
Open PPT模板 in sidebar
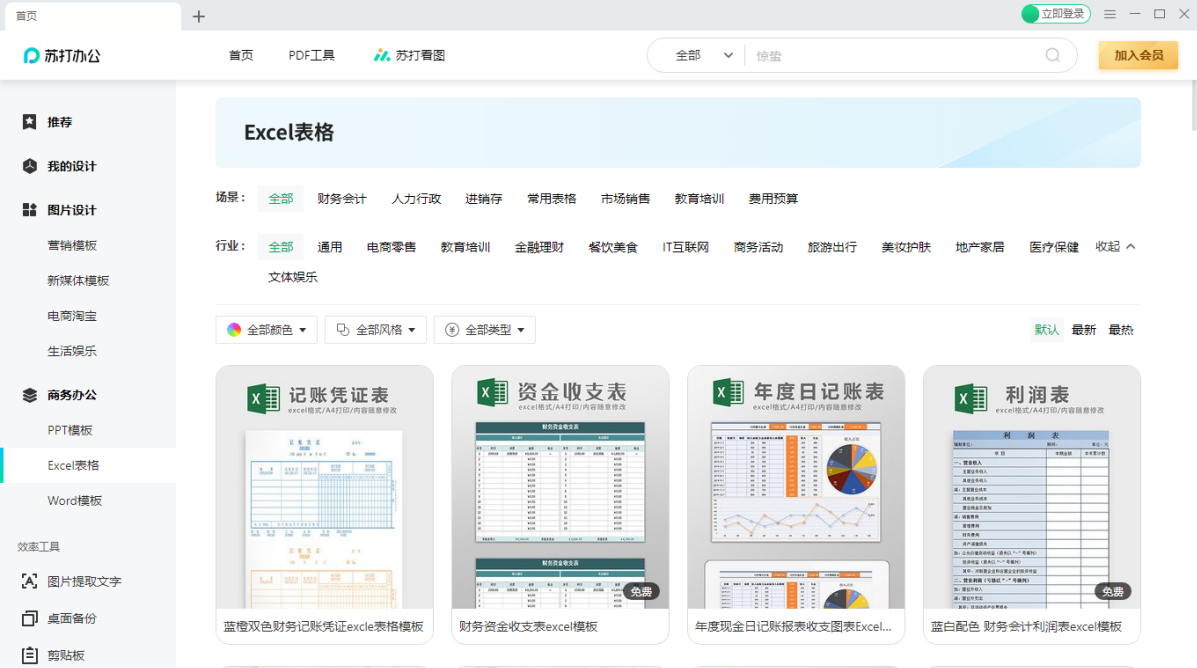click(69, 431)
